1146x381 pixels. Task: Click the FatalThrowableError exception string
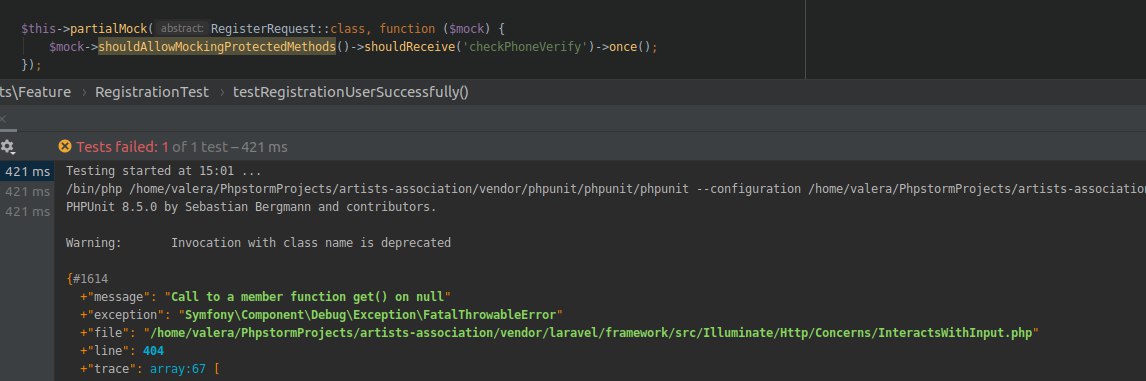click(371, 314)
